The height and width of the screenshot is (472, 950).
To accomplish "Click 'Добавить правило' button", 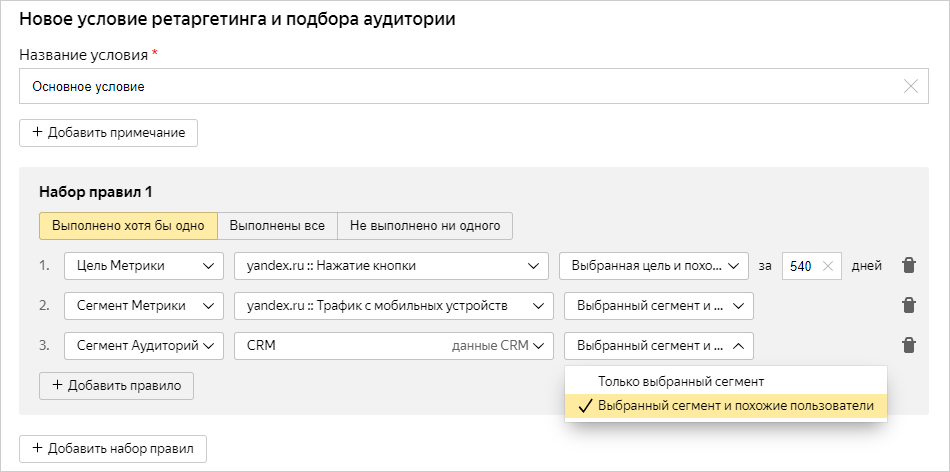I will click(x=116, y=385).
